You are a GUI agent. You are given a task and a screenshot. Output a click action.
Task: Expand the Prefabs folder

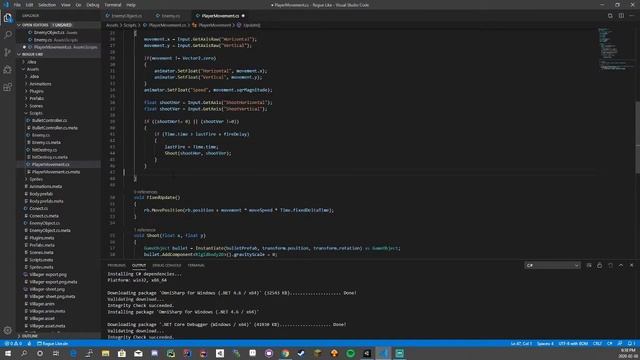[58, 98]
